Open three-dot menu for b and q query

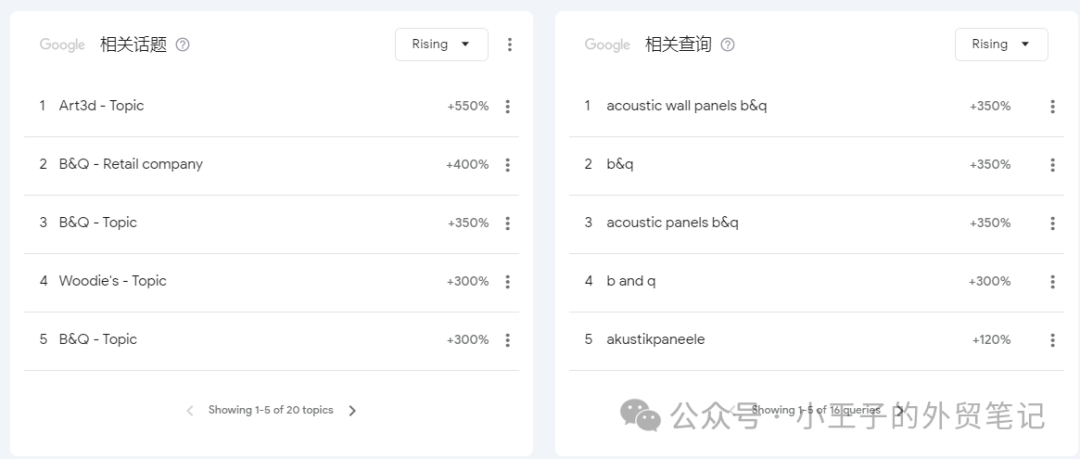pos(1052,282)
